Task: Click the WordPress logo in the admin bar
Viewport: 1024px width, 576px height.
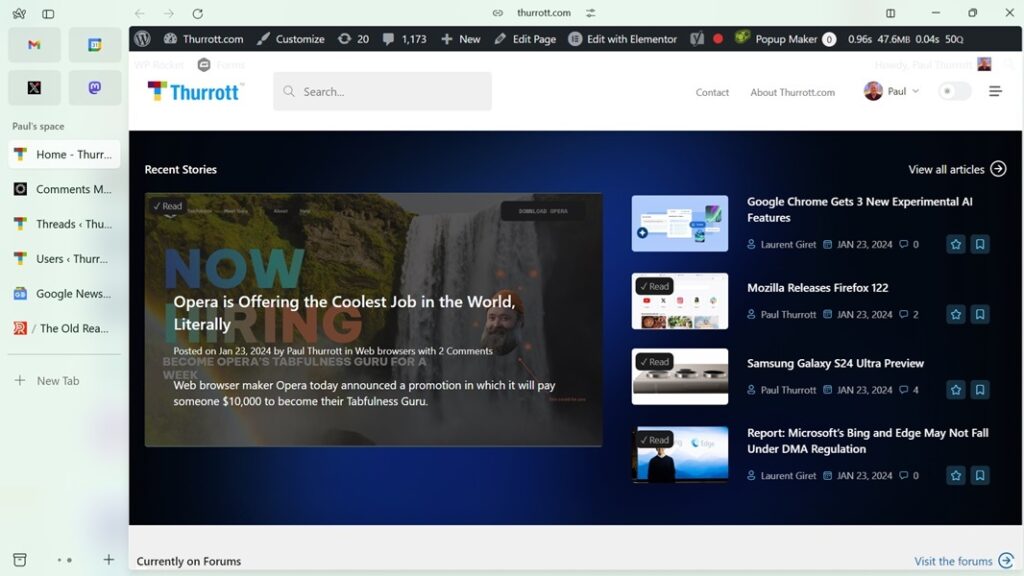Action: point(141,39)
